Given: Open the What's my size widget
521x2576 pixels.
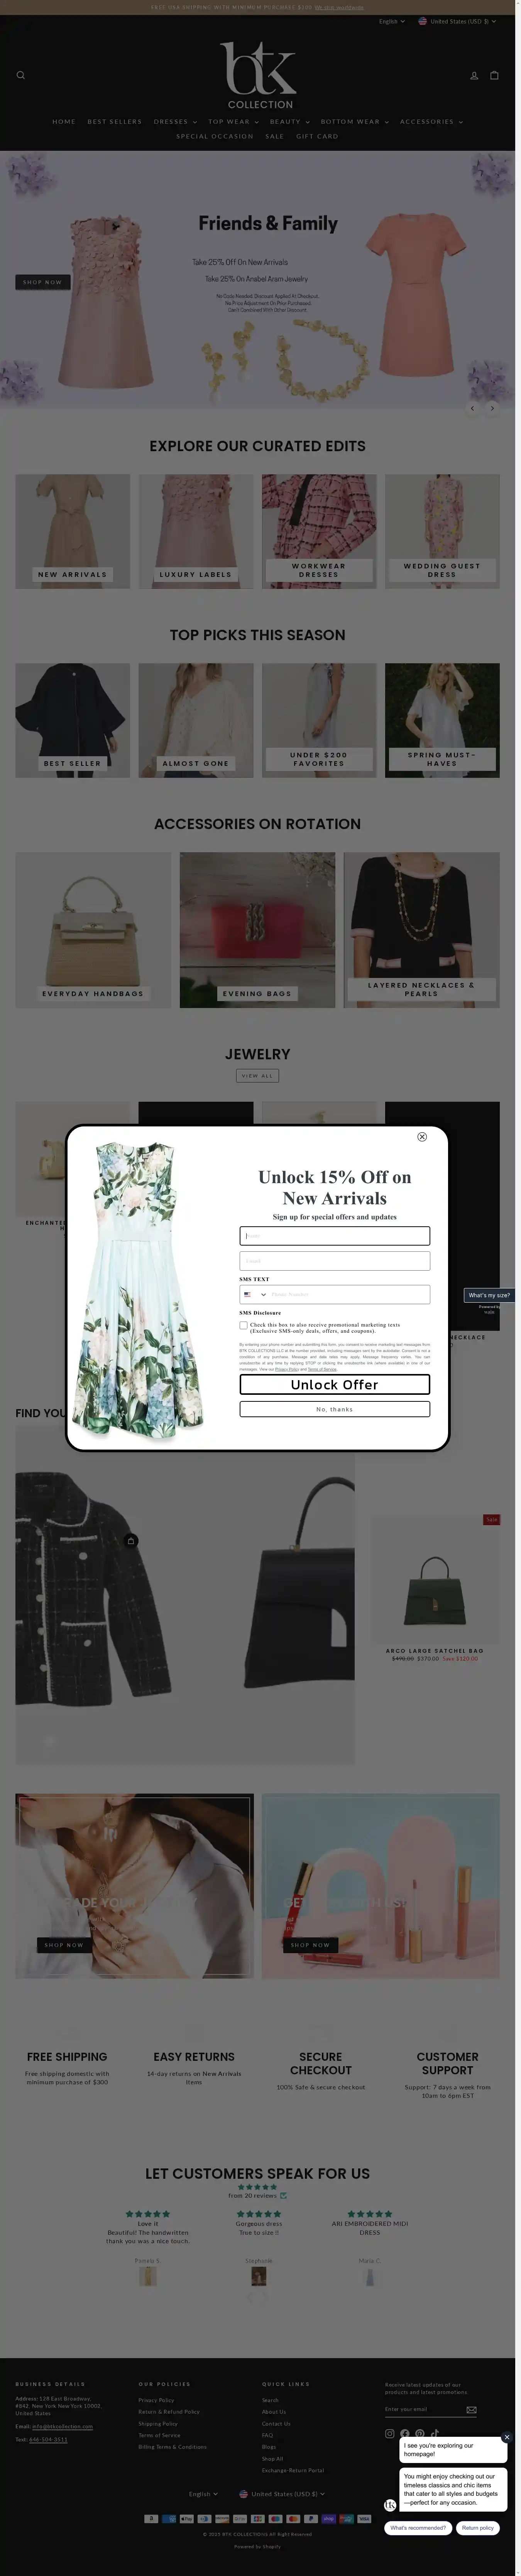Looking at the screenshot, I should [489, 1295].
